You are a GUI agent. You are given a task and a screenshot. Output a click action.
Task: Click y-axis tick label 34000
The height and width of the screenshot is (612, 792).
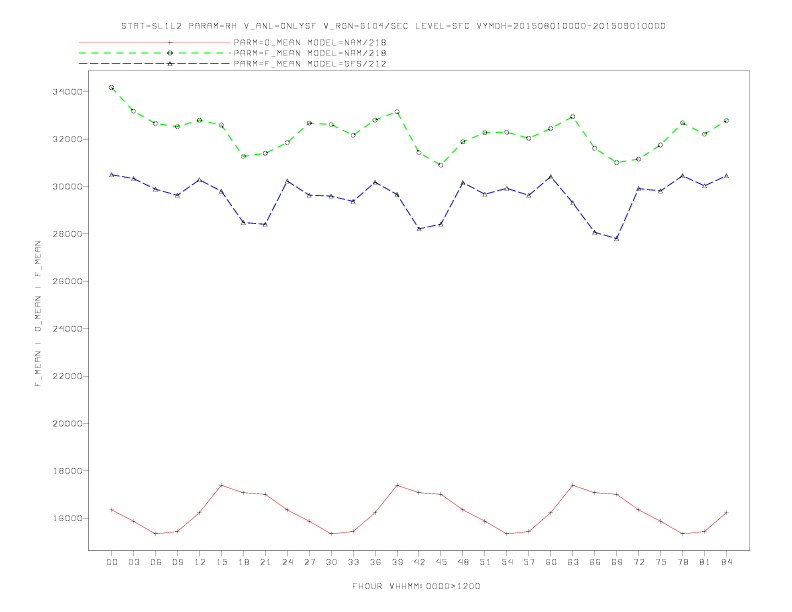pyautogui.click(x=67, y=92)
